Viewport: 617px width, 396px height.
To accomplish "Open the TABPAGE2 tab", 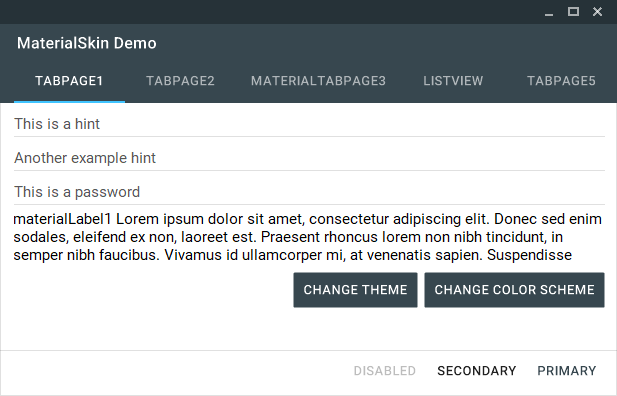I will (x=180, y=81).
